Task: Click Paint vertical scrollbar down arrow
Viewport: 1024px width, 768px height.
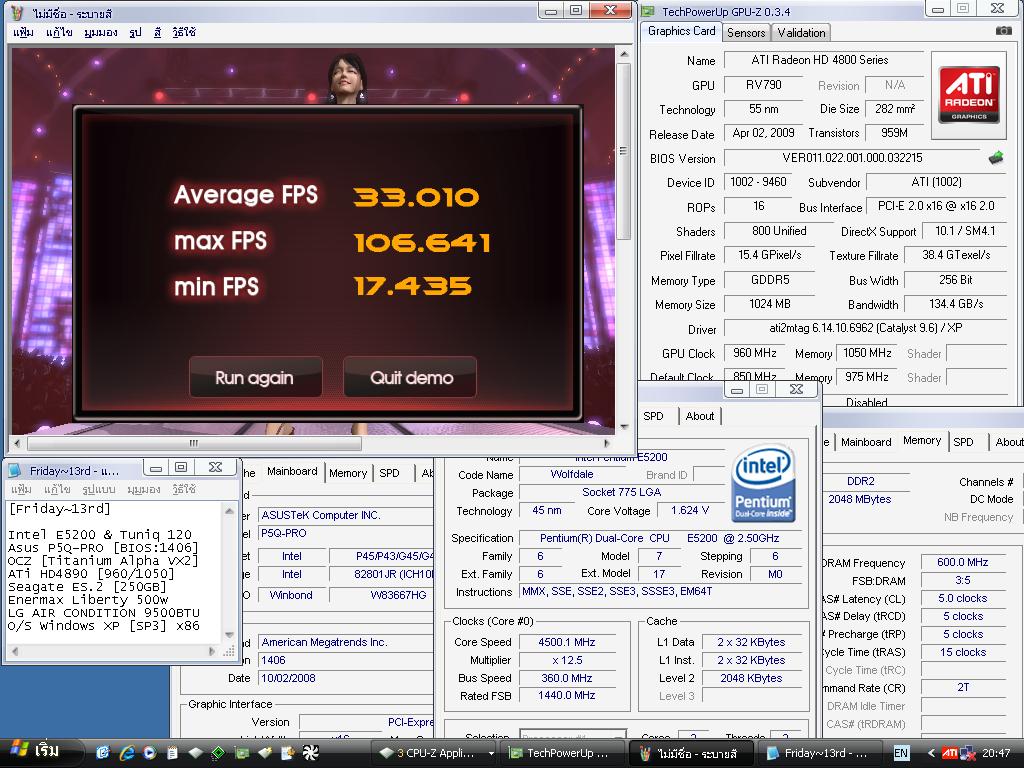Action: pos(624,426)
